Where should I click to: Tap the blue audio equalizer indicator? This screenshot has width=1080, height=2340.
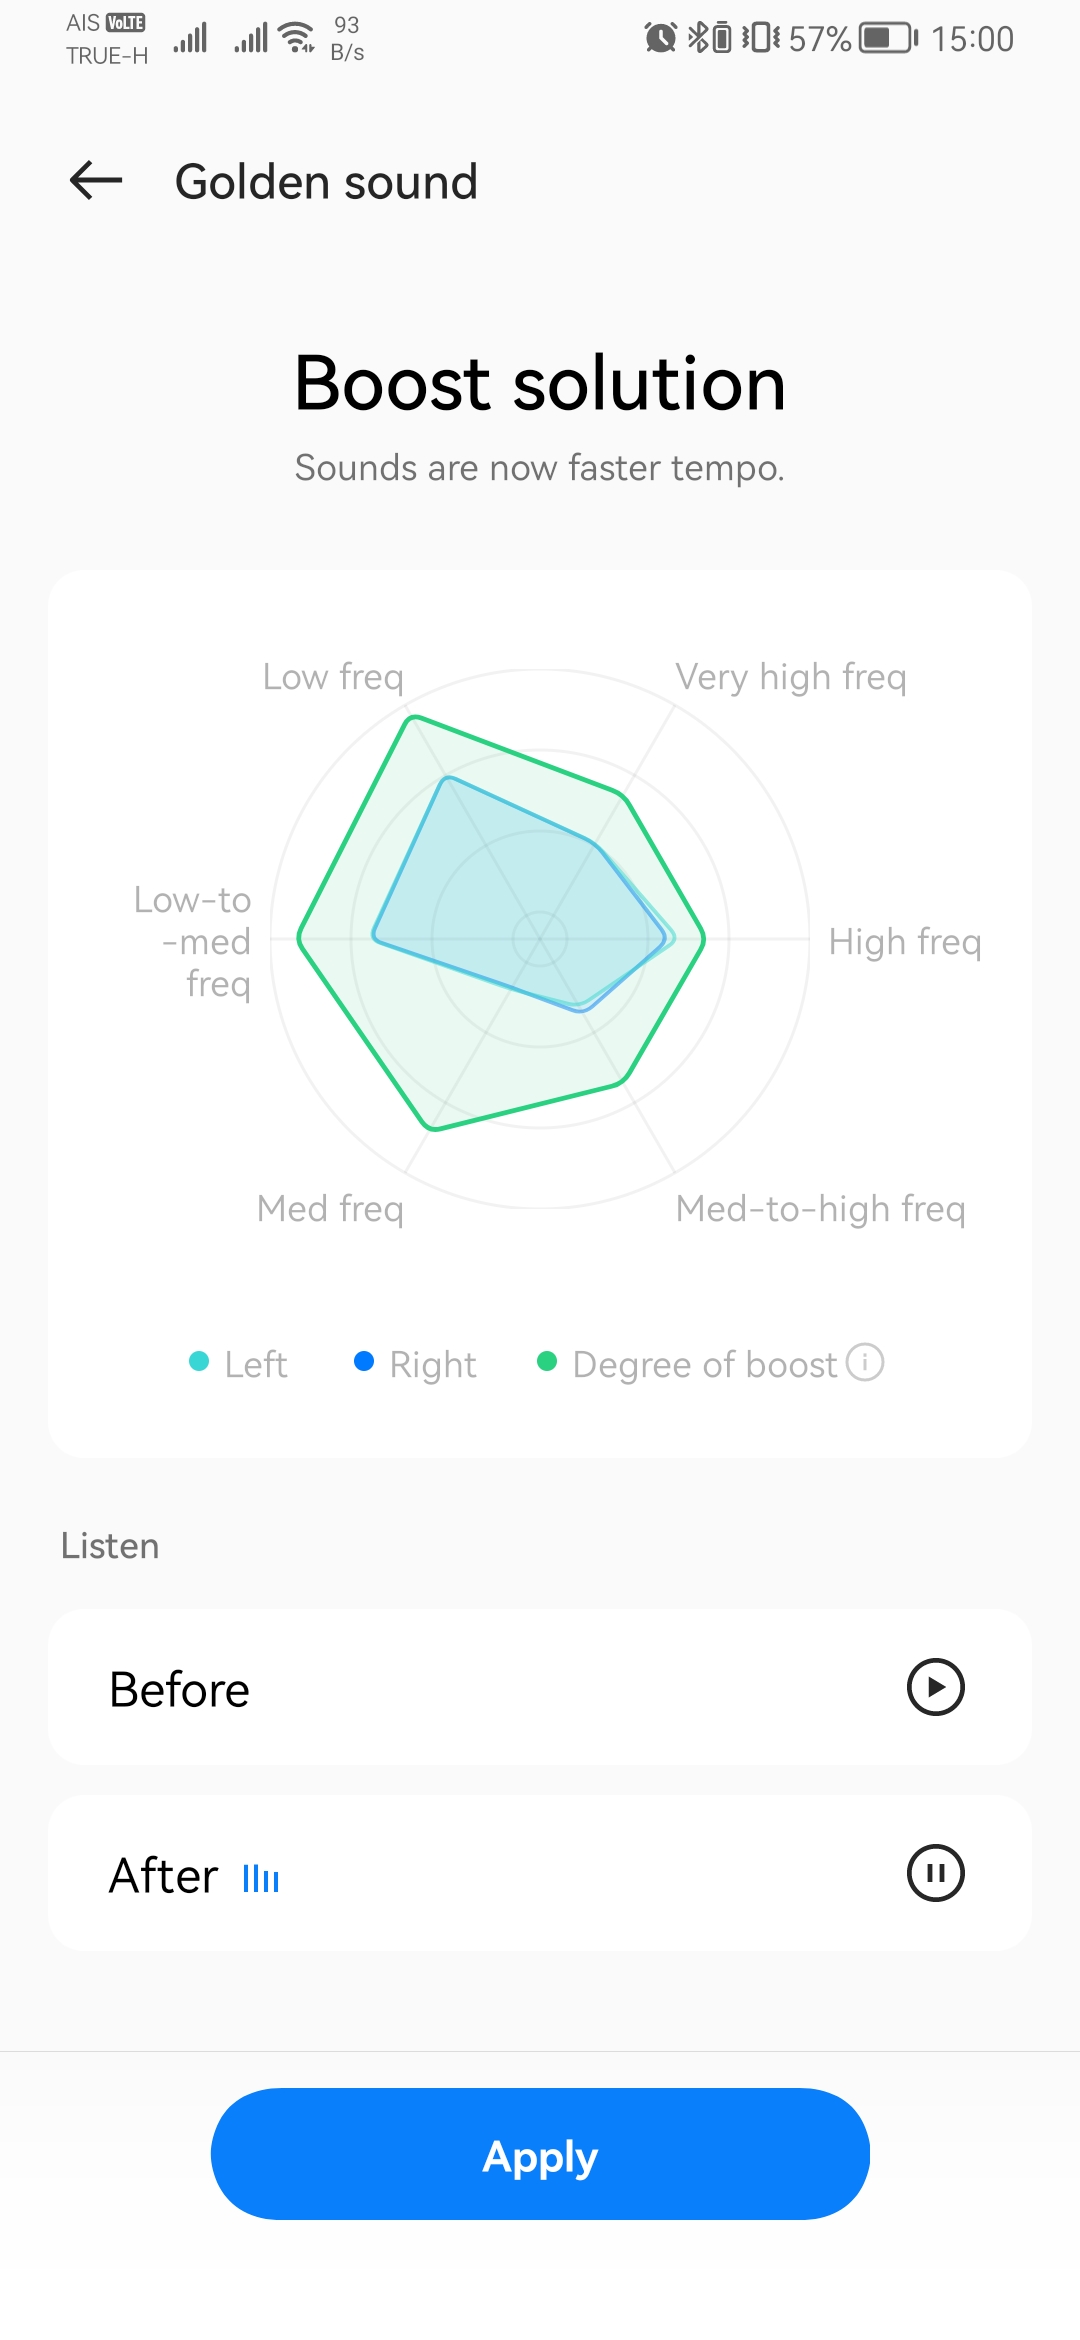point(261,1879)
